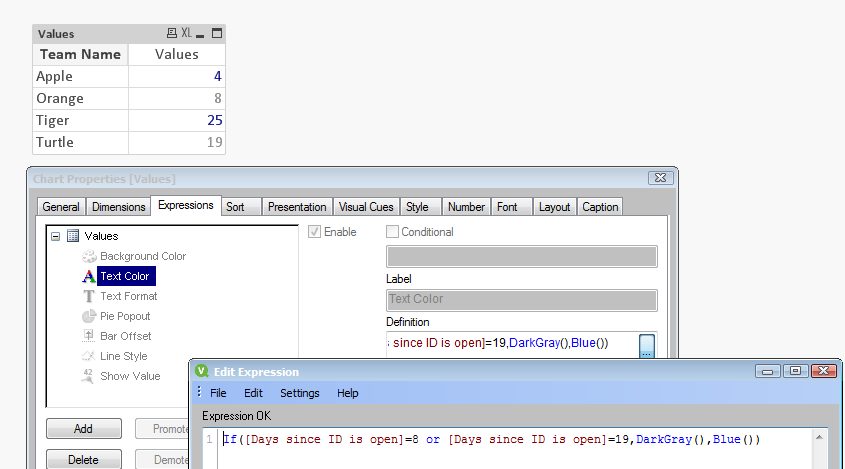Select the Background Color attribute icon

[x=89, y=256]
